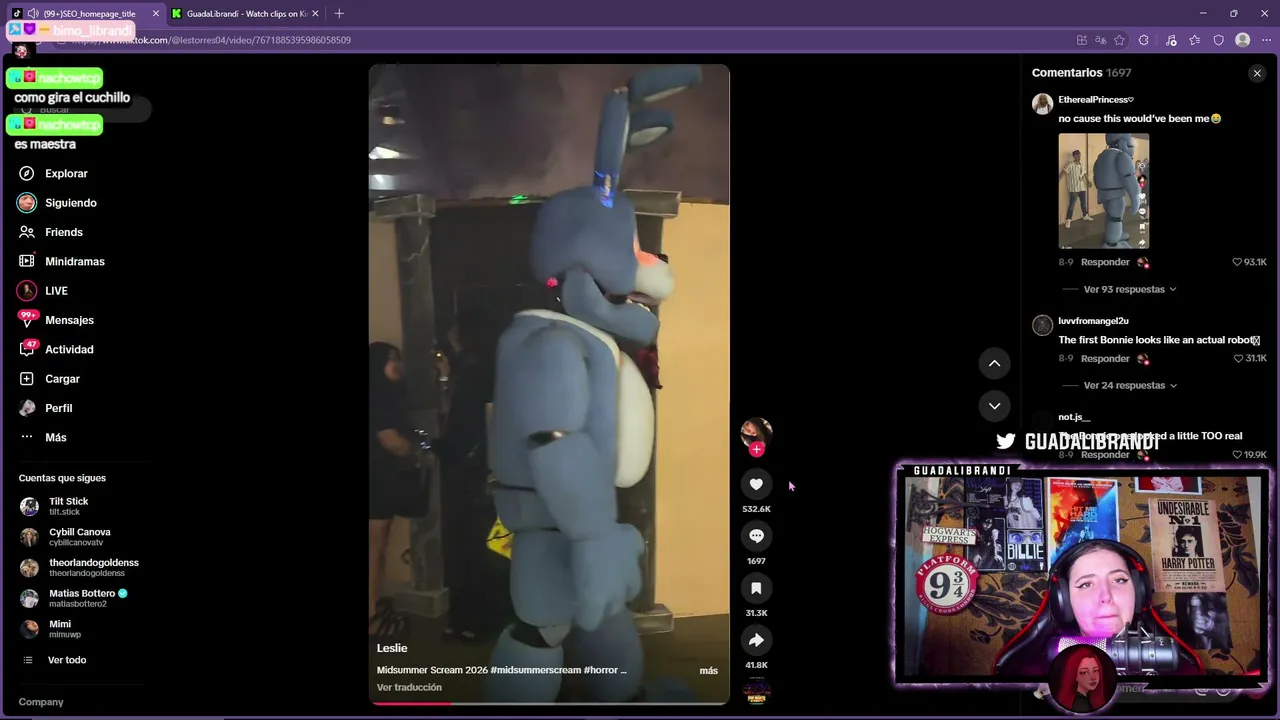Reply to EtherealPrincess's comment
Image resolution: width=1280 pixels, height=720 pixels.
(x=1105, y=262)
